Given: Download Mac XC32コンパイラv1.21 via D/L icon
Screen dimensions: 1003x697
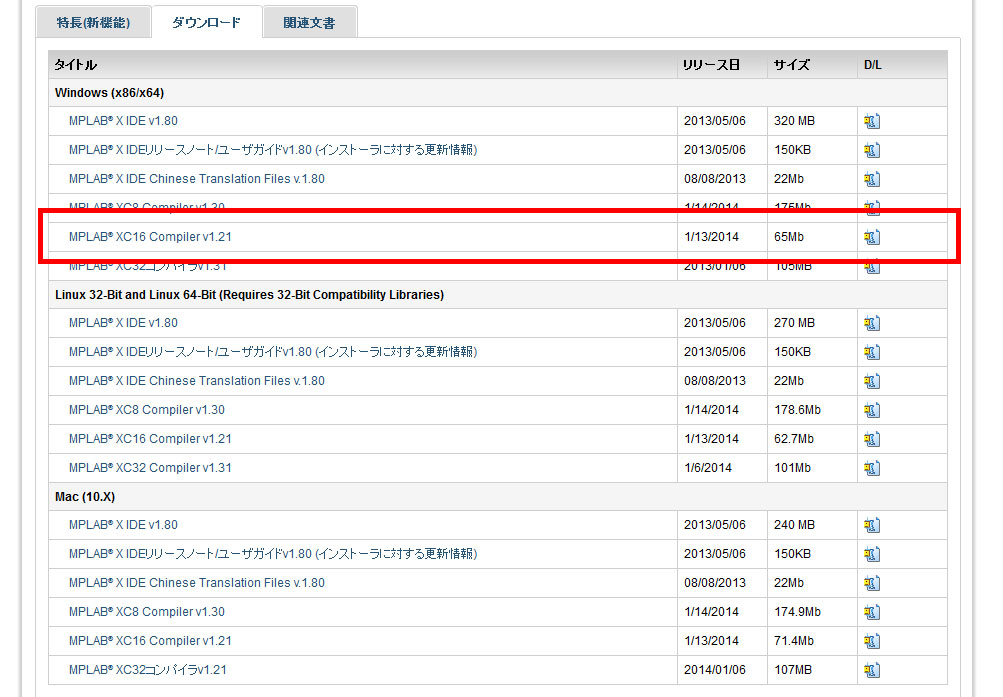Looking at the screenshot, I should [871, 670].
